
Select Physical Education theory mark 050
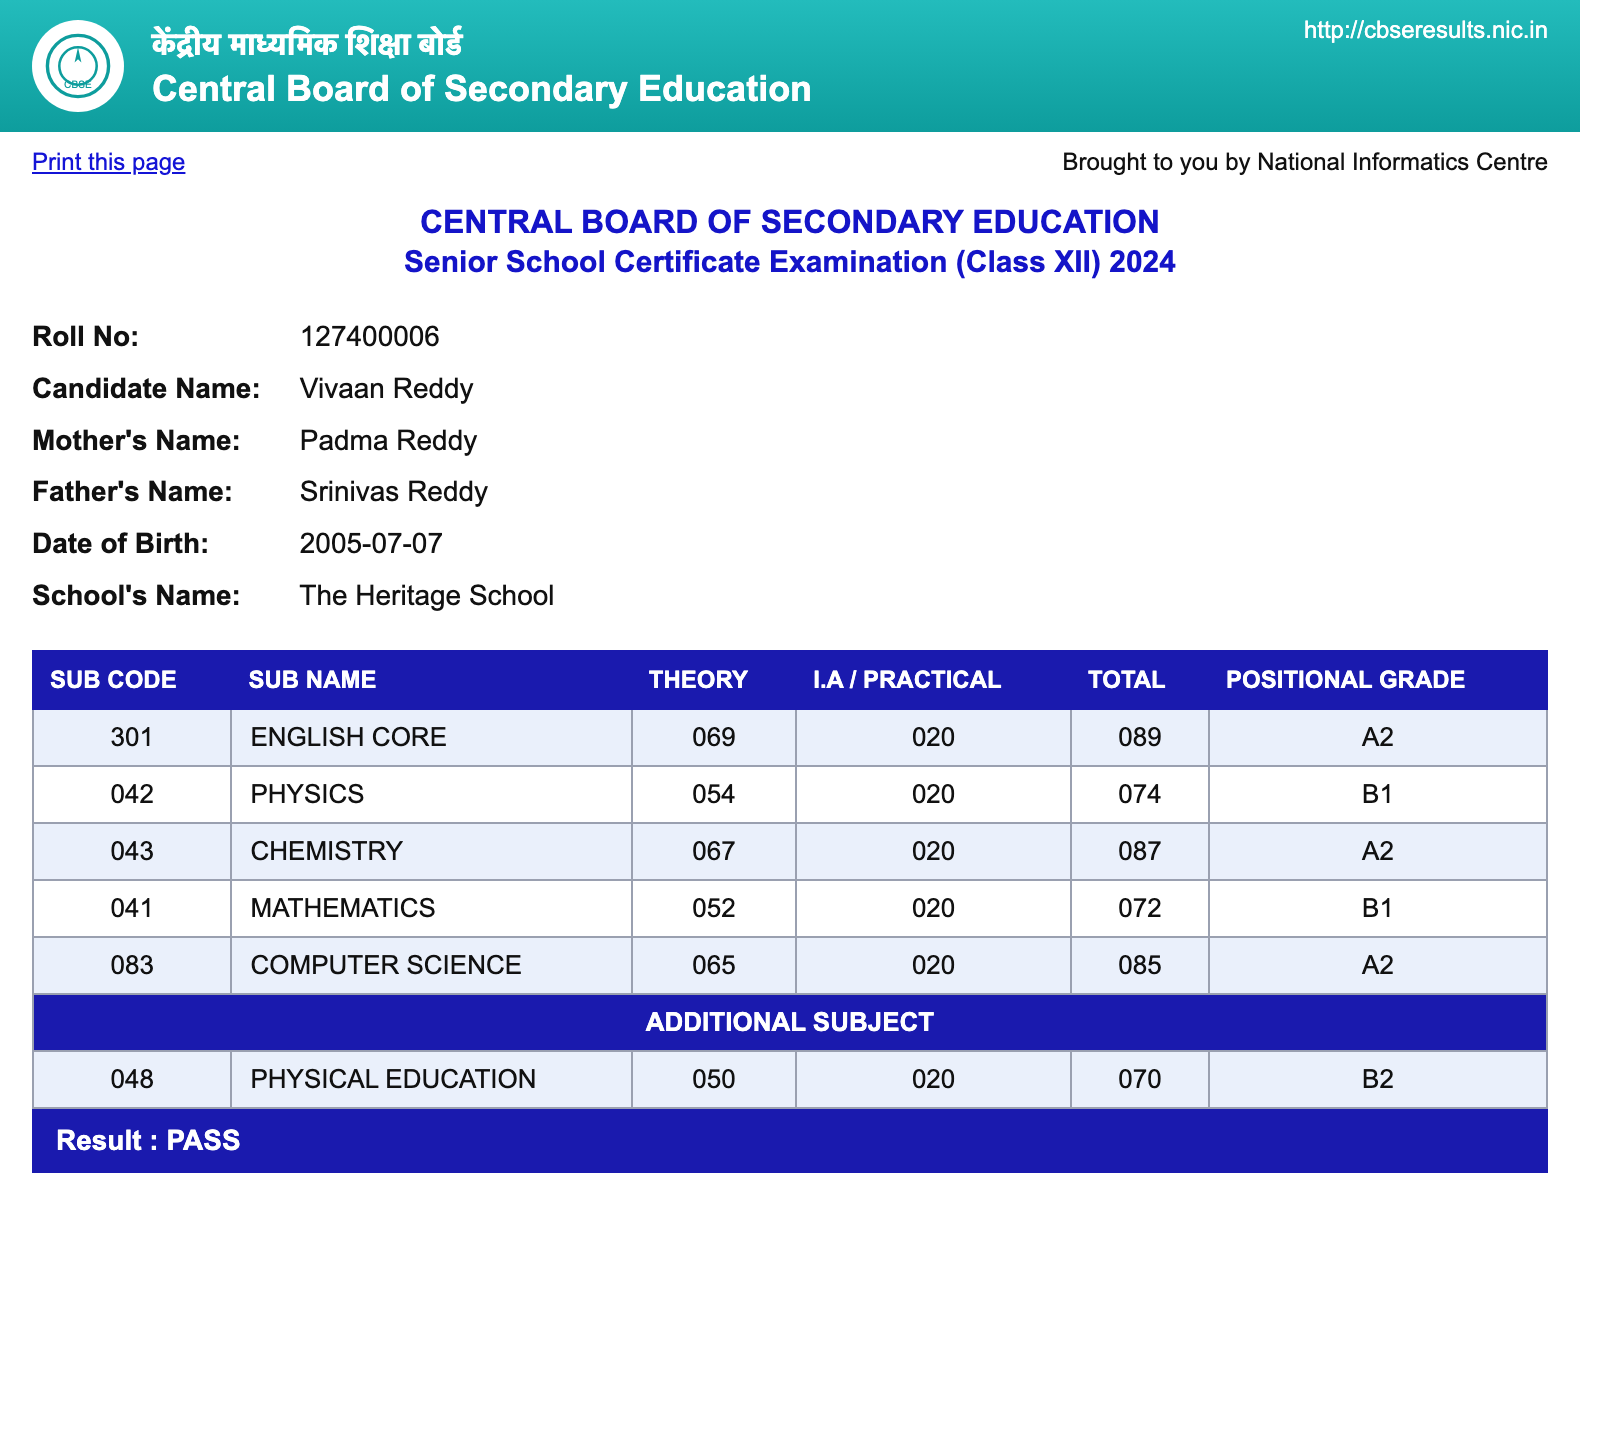pyautogui.click(x=714, y=1080)
